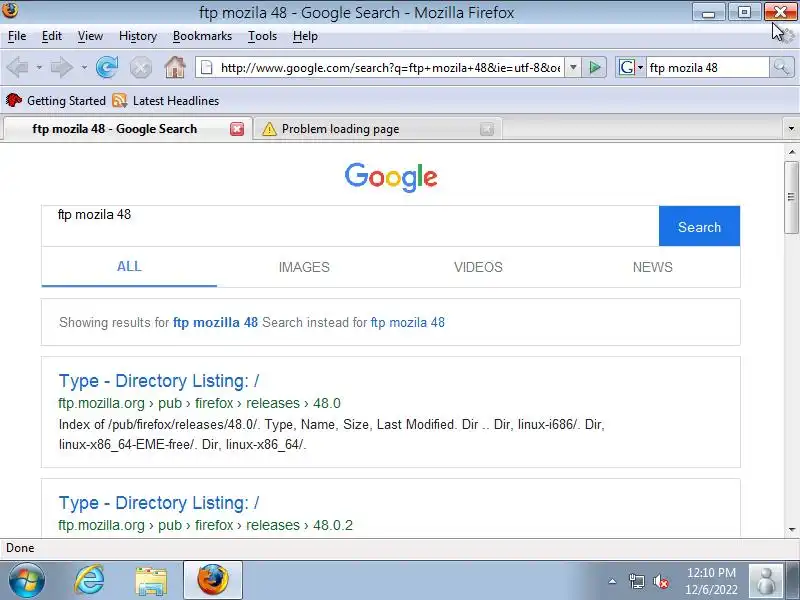The image size is (800, 600).
Task: Open the 48.0 Directory Listing result
Action: (x=159, y=381)
